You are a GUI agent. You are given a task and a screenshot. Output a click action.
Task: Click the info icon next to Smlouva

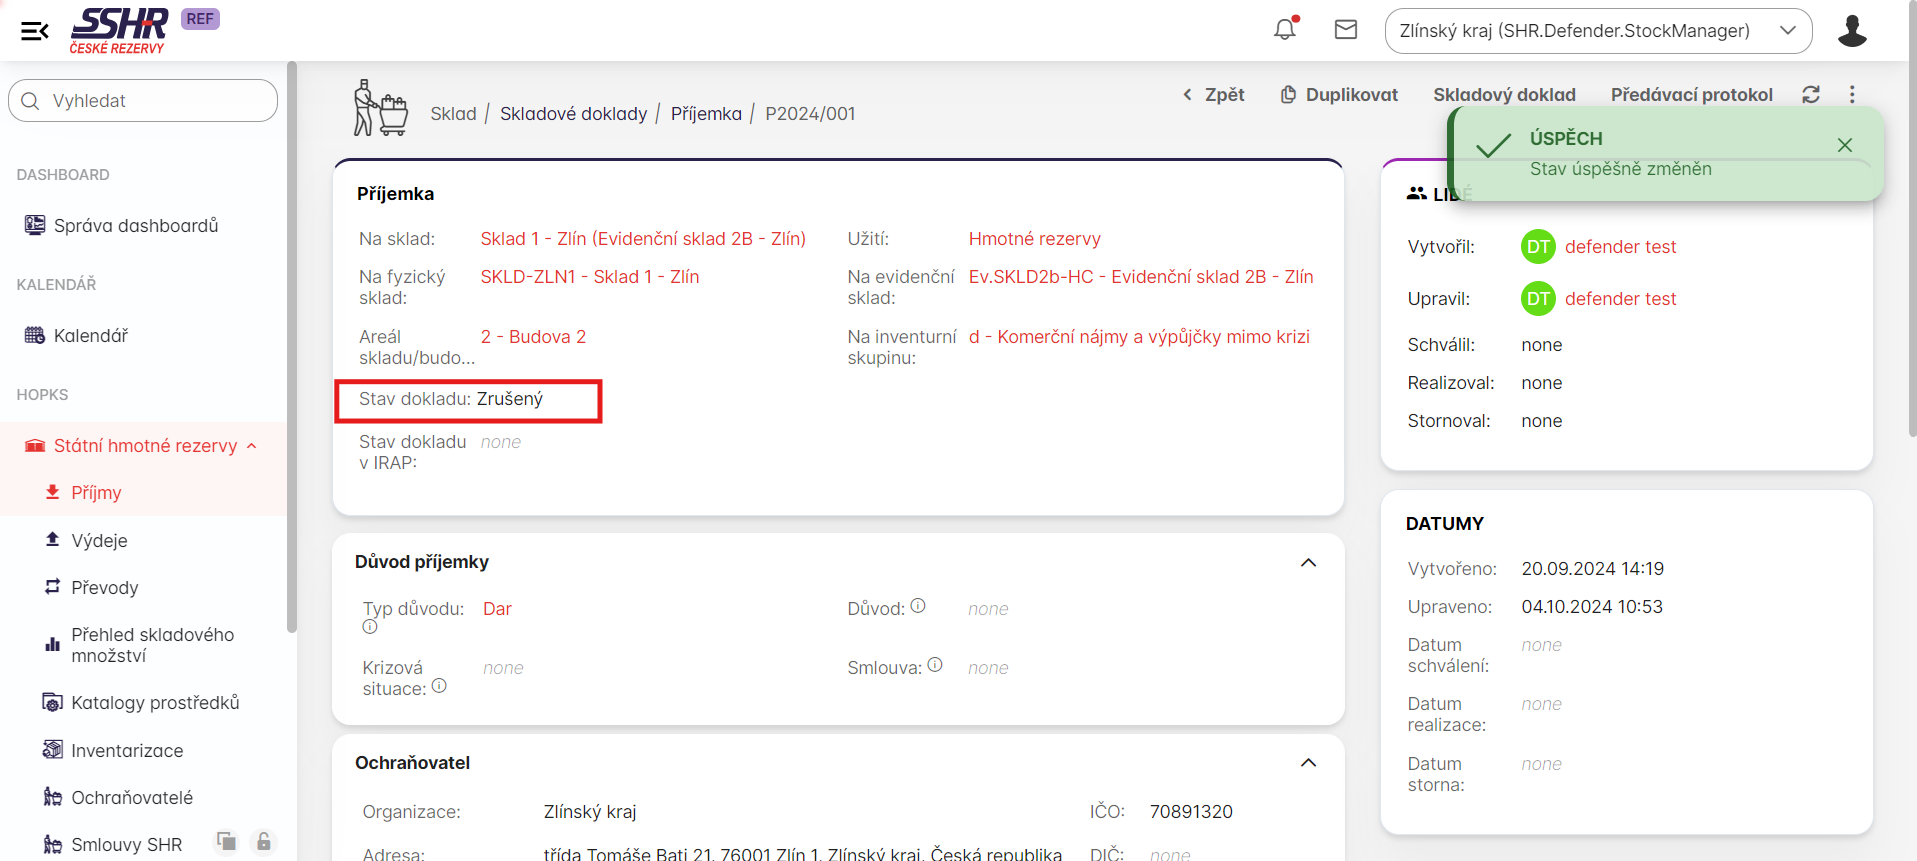935,665
